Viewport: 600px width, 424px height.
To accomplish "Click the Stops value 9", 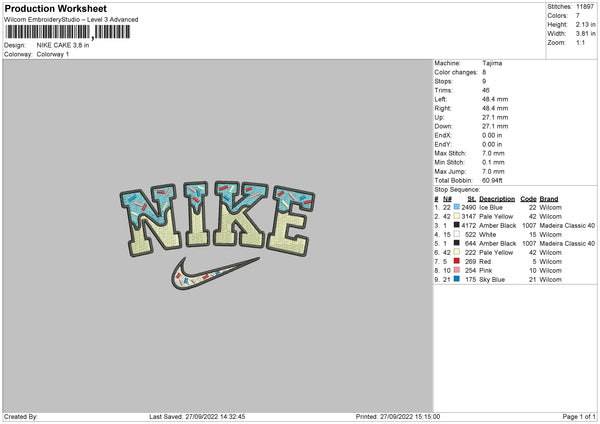I will pyautogui.click(x=484, y=81).
